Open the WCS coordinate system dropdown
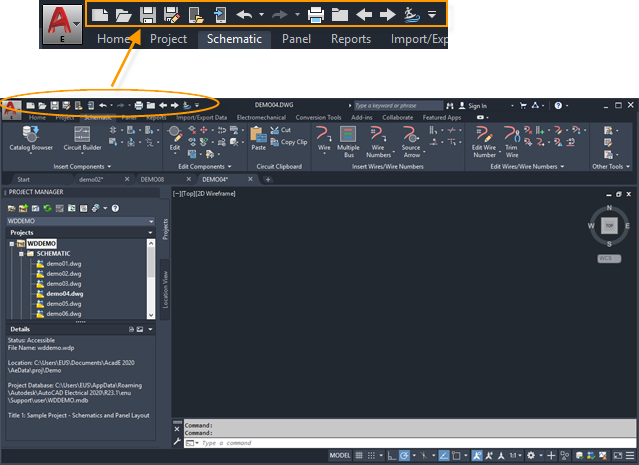639x465 pixels. coord(609,258)
